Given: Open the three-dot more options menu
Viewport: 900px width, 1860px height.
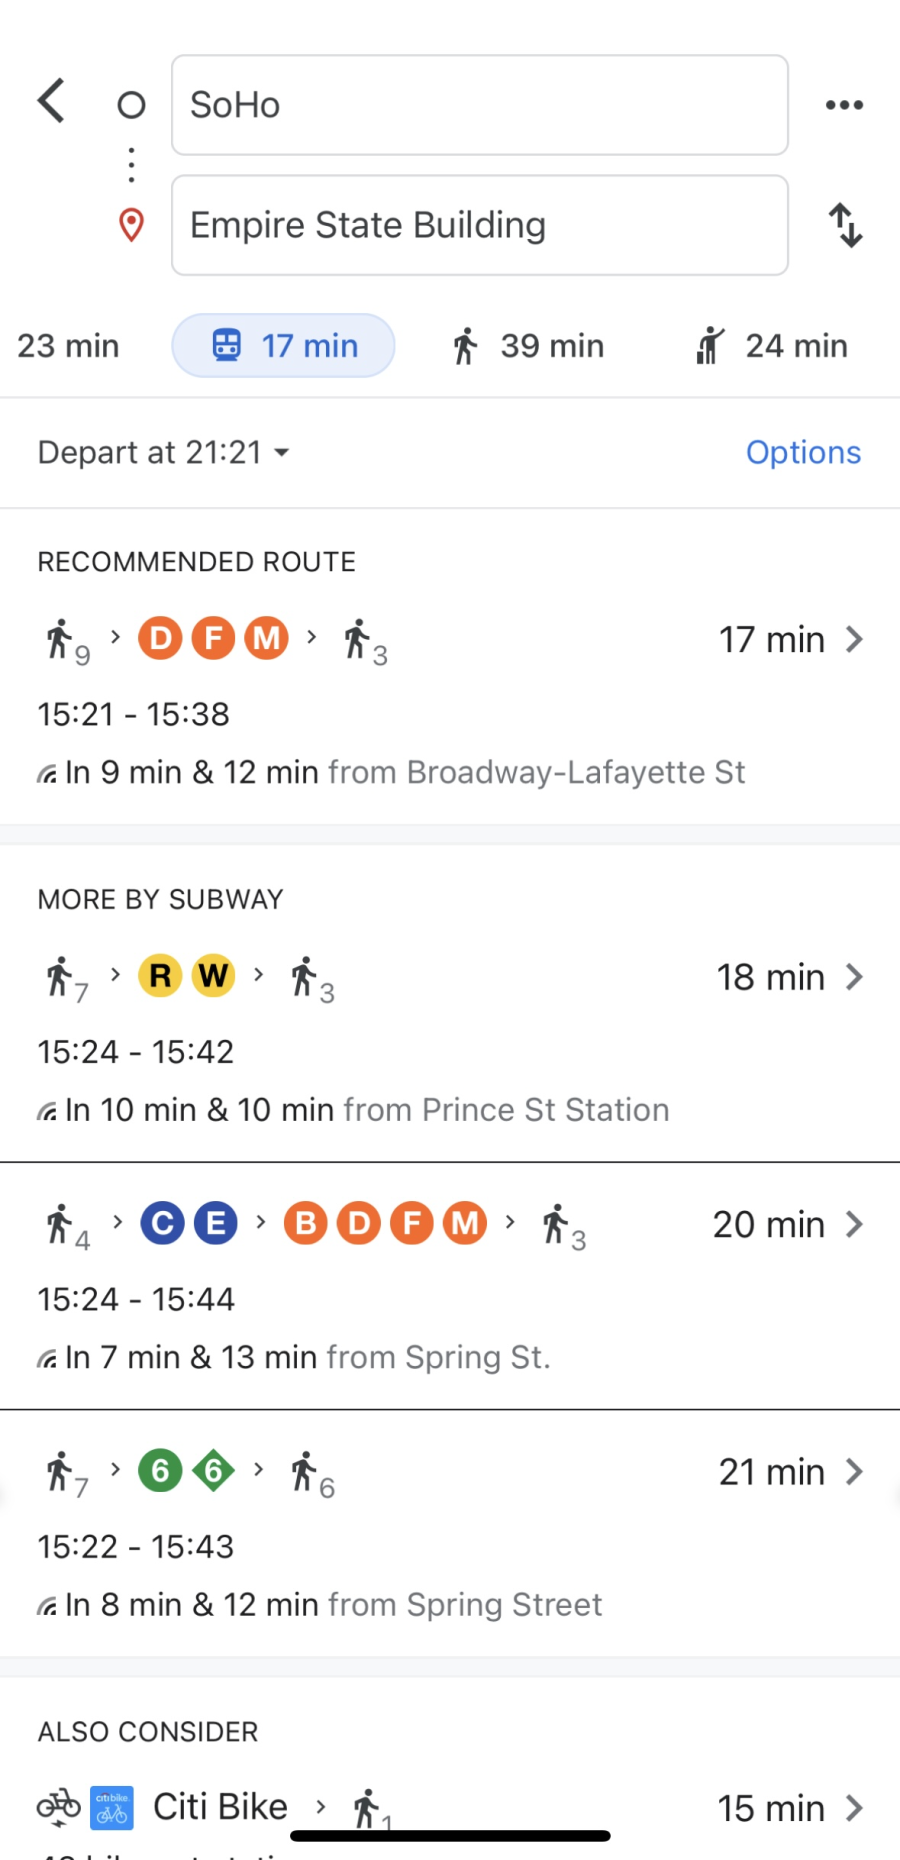Looking at the screenshot, I should tap(844, 105).
